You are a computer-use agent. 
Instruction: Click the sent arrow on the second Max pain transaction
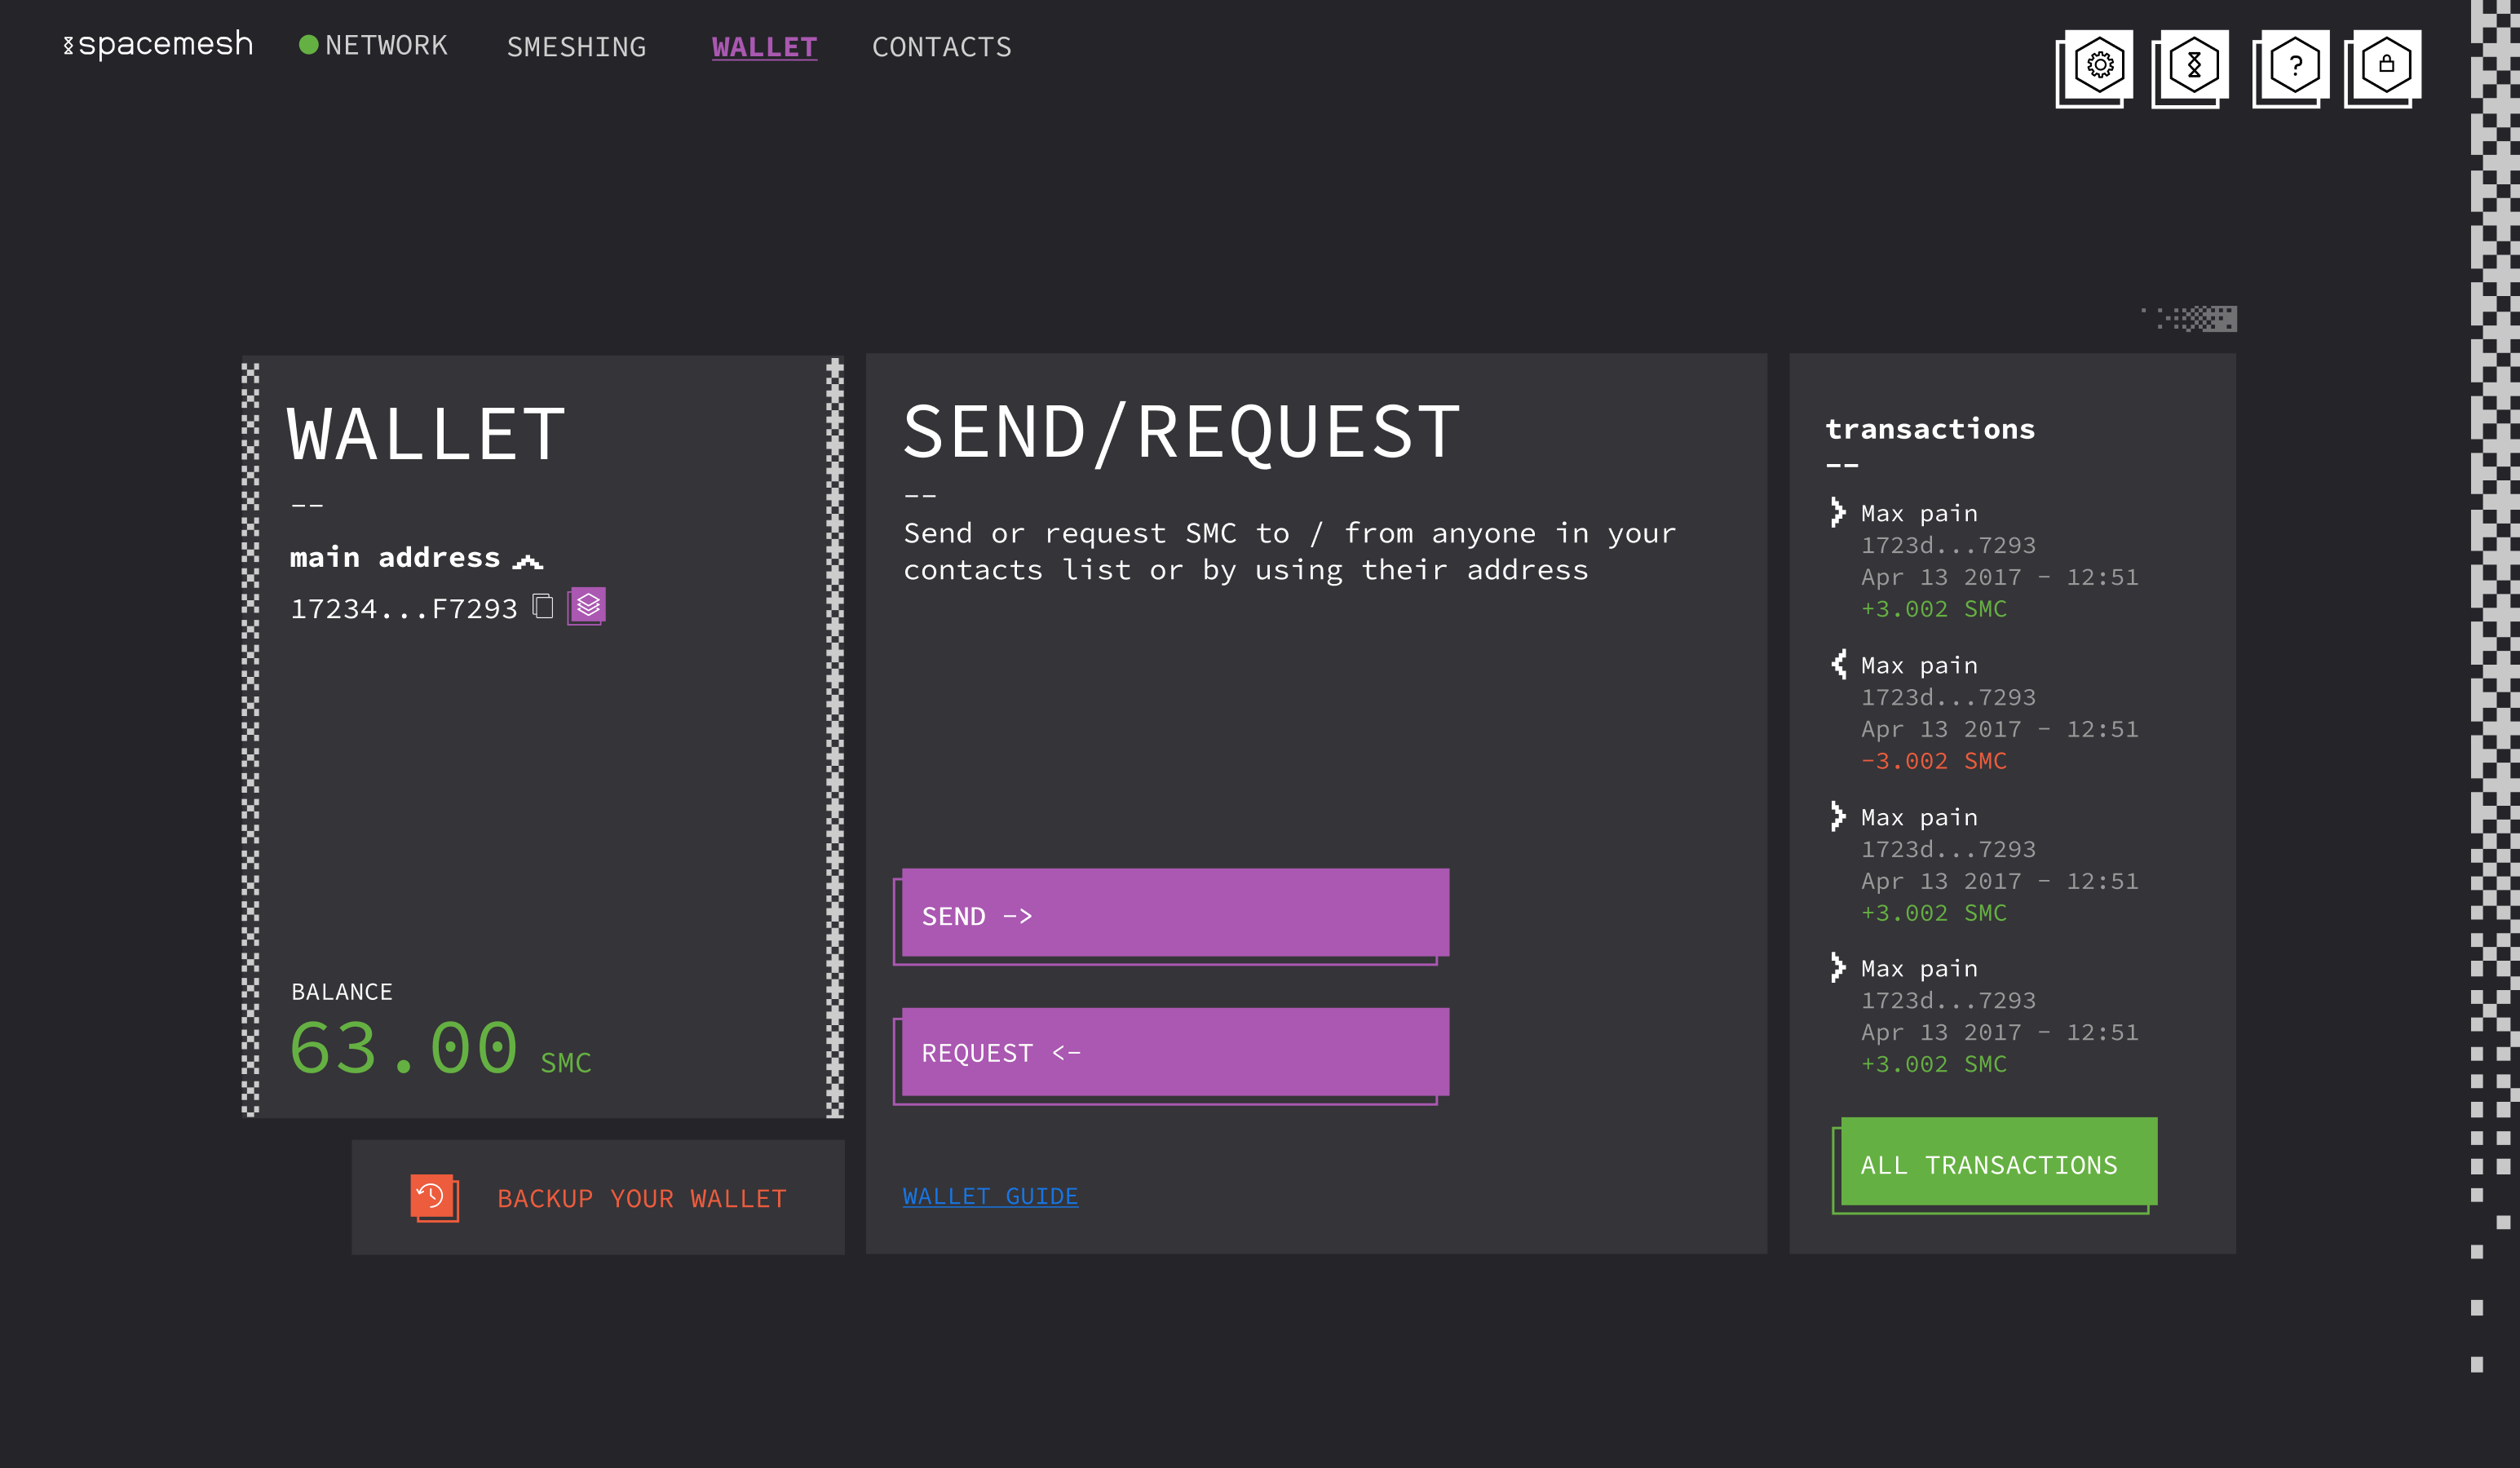(x=1838, y=664)
